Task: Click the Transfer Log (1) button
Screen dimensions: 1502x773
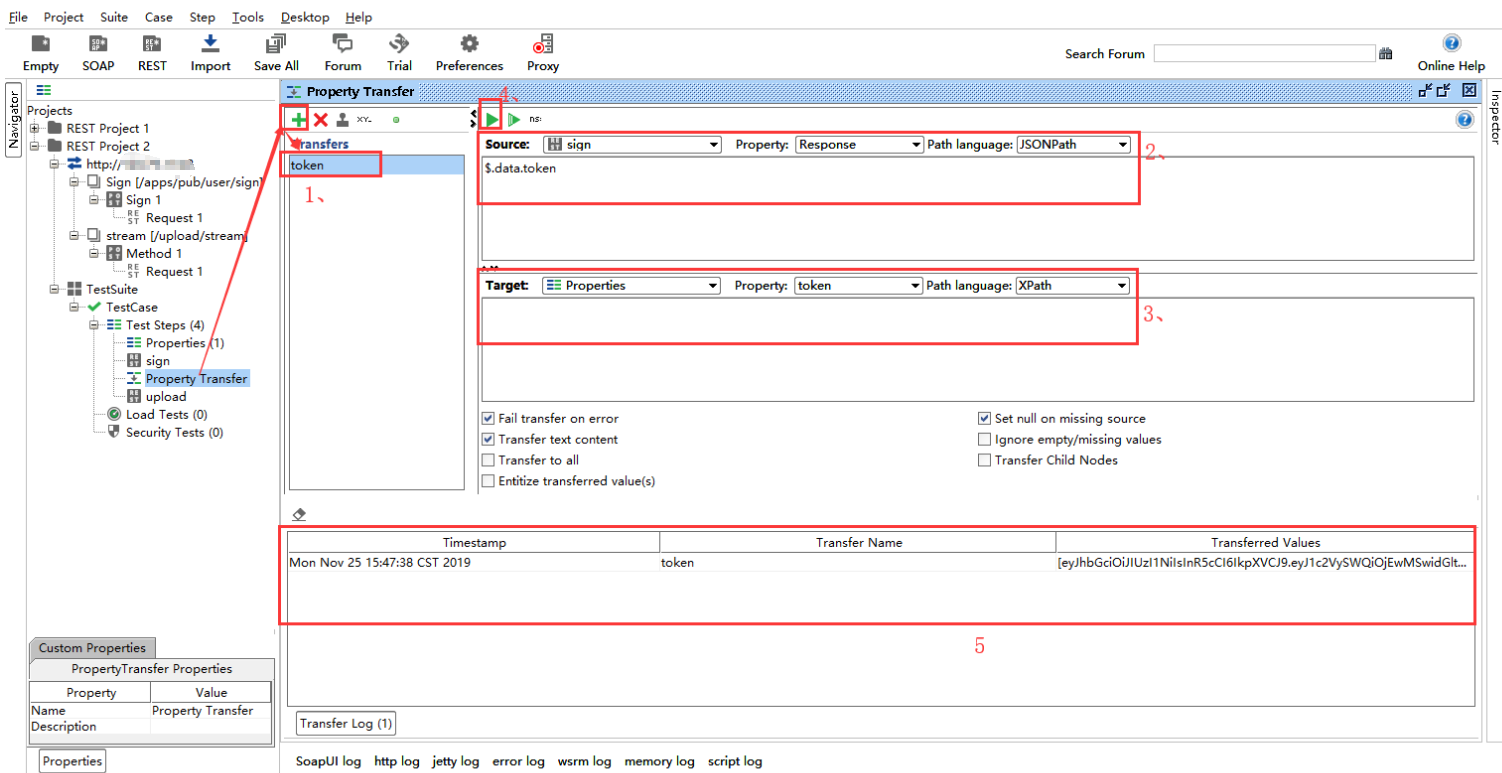Action: [x=347, y=722]
